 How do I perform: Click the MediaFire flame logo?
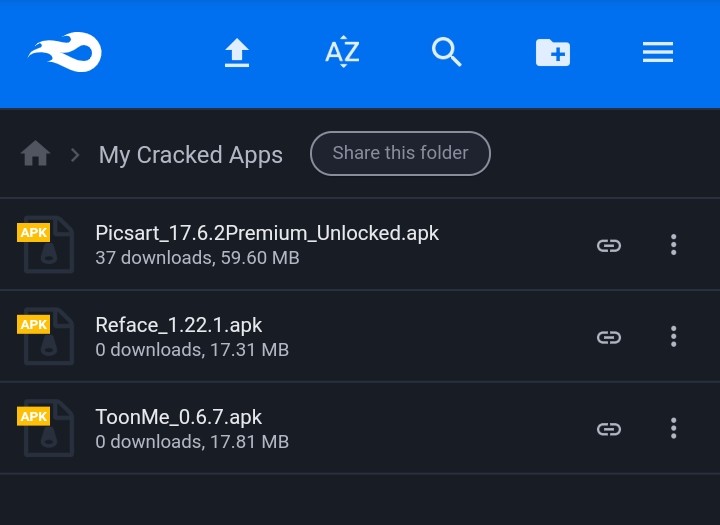(65, 52)
